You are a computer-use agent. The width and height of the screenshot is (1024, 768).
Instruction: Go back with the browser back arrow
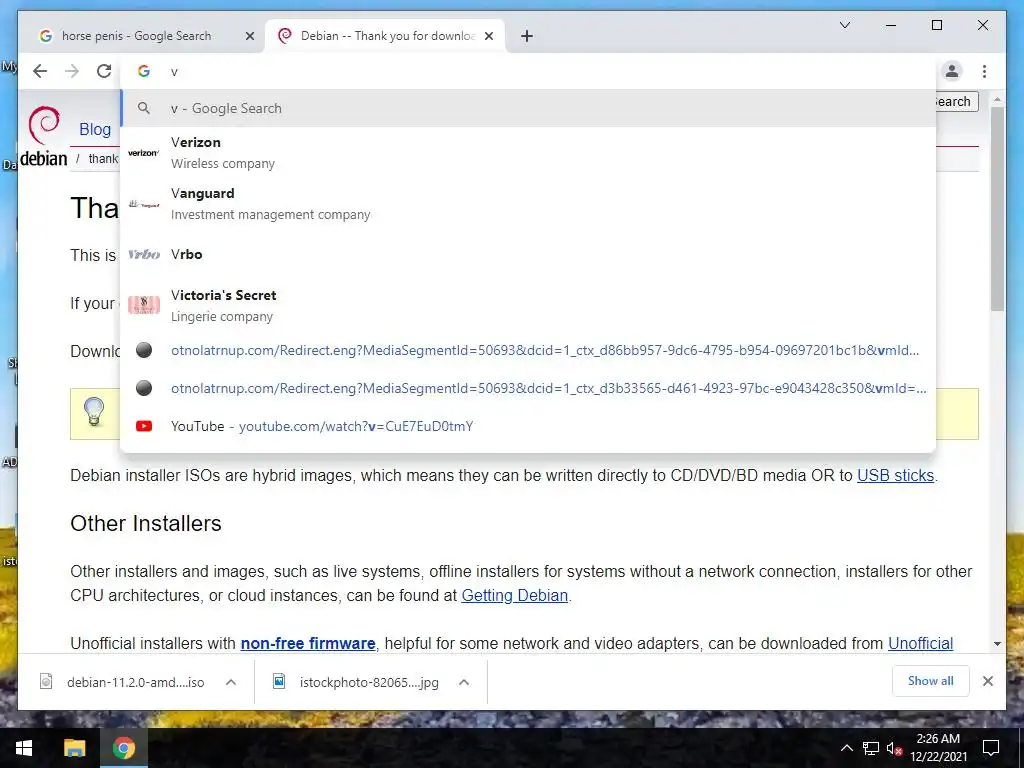[x=40, y=71]
